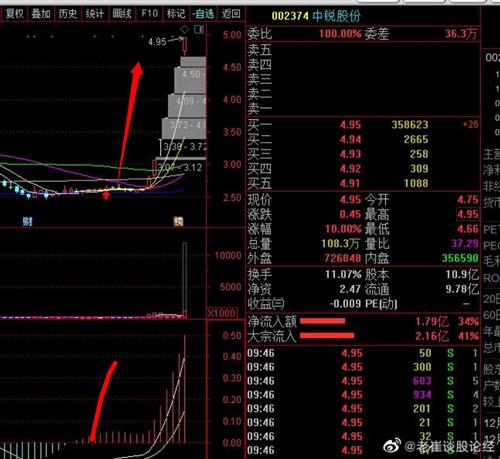Click the stock title 002374 中锐股份

click(x=316, y=16)
